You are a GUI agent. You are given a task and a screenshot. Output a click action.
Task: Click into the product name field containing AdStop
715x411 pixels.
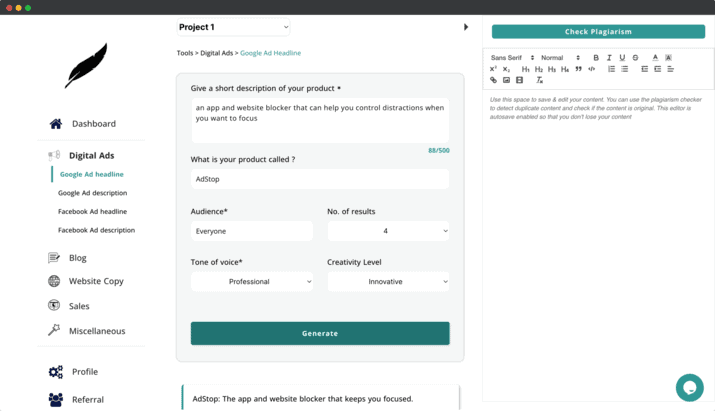320,179
